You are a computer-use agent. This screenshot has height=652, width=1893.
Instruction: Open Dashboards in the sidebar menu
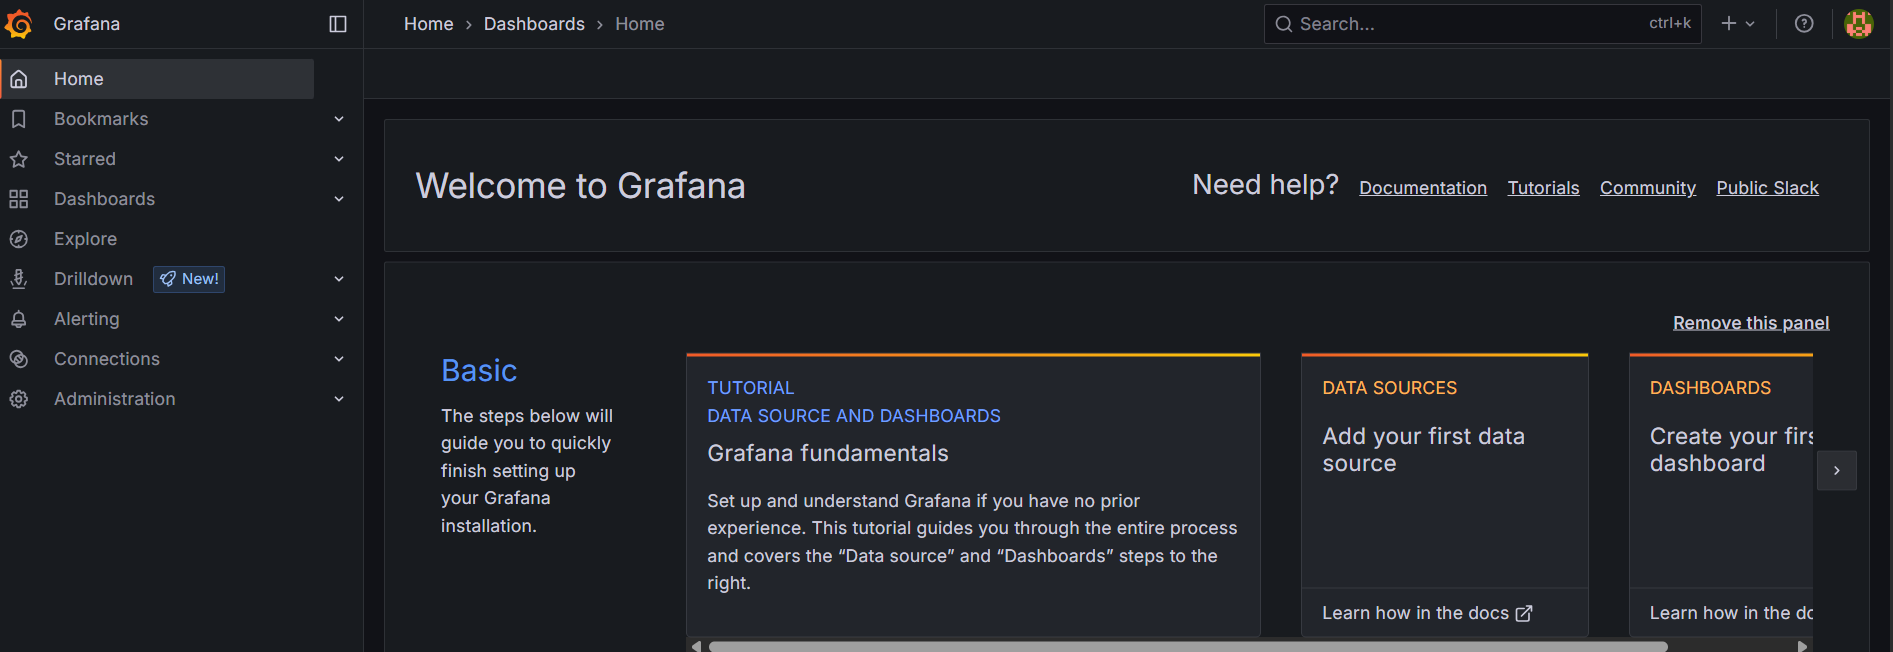coord(104,199)
